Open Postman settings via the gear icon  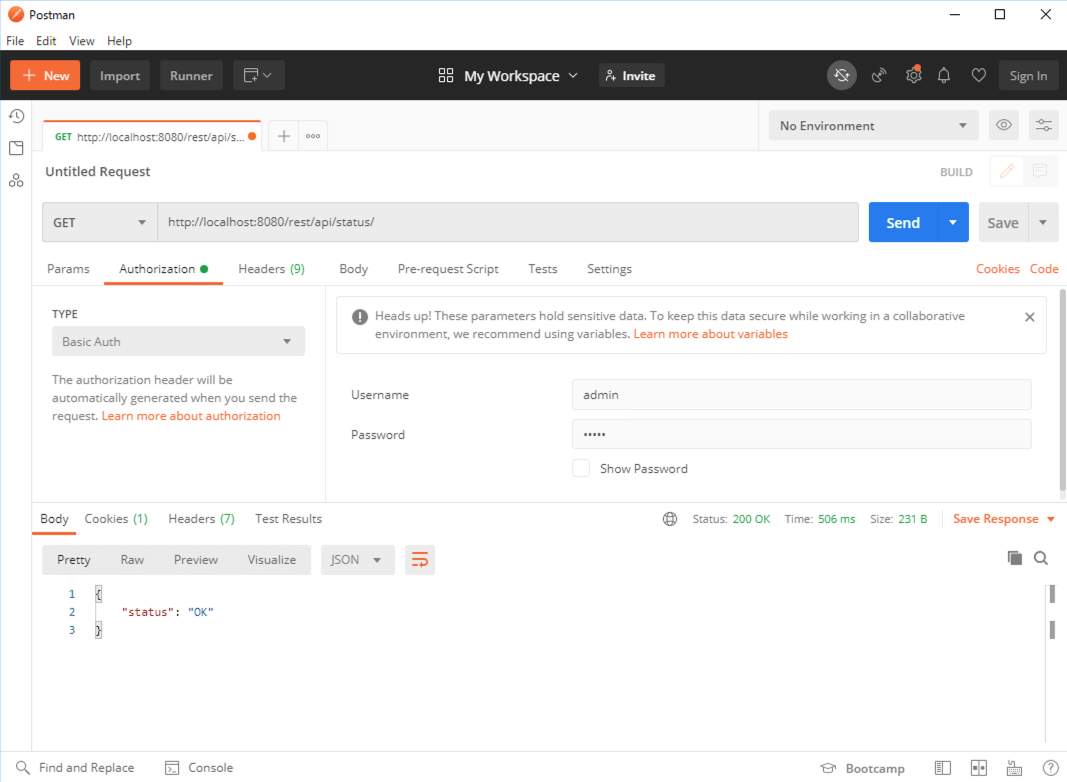pyautogui.click(x=913, y=75)
